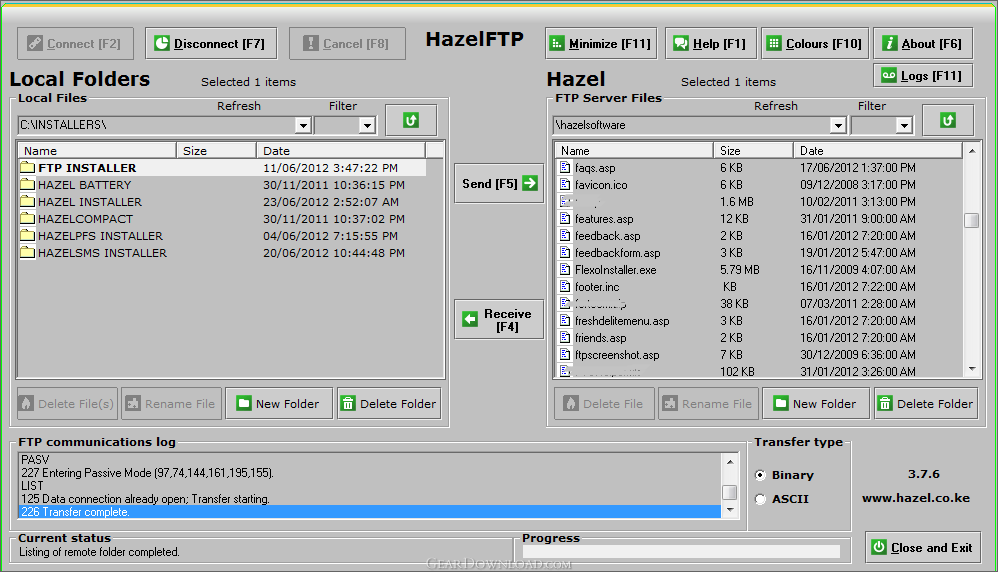This screenshot has height=572, width=998.
Task: Click local Rename File button
Action: (x=171, y=403)
